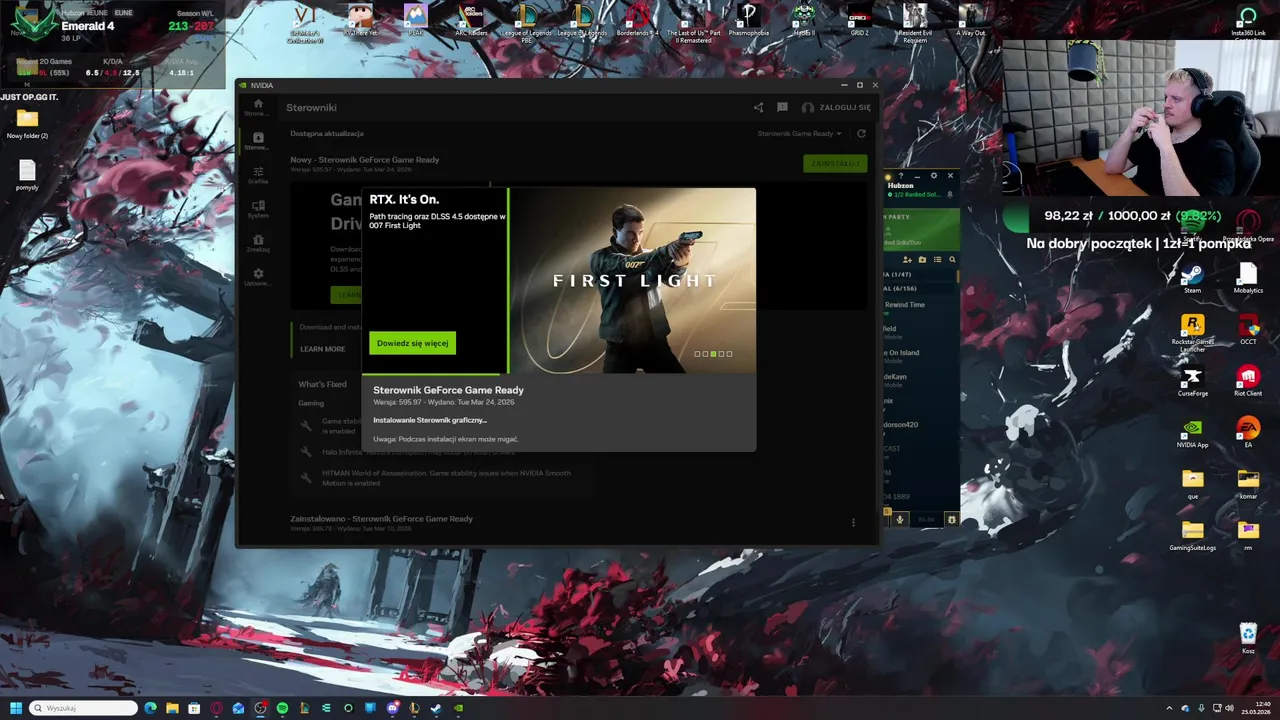Open the notifications icon in NVIDIA header
The height and width of the screenshot is (720, 1280).
782,107
